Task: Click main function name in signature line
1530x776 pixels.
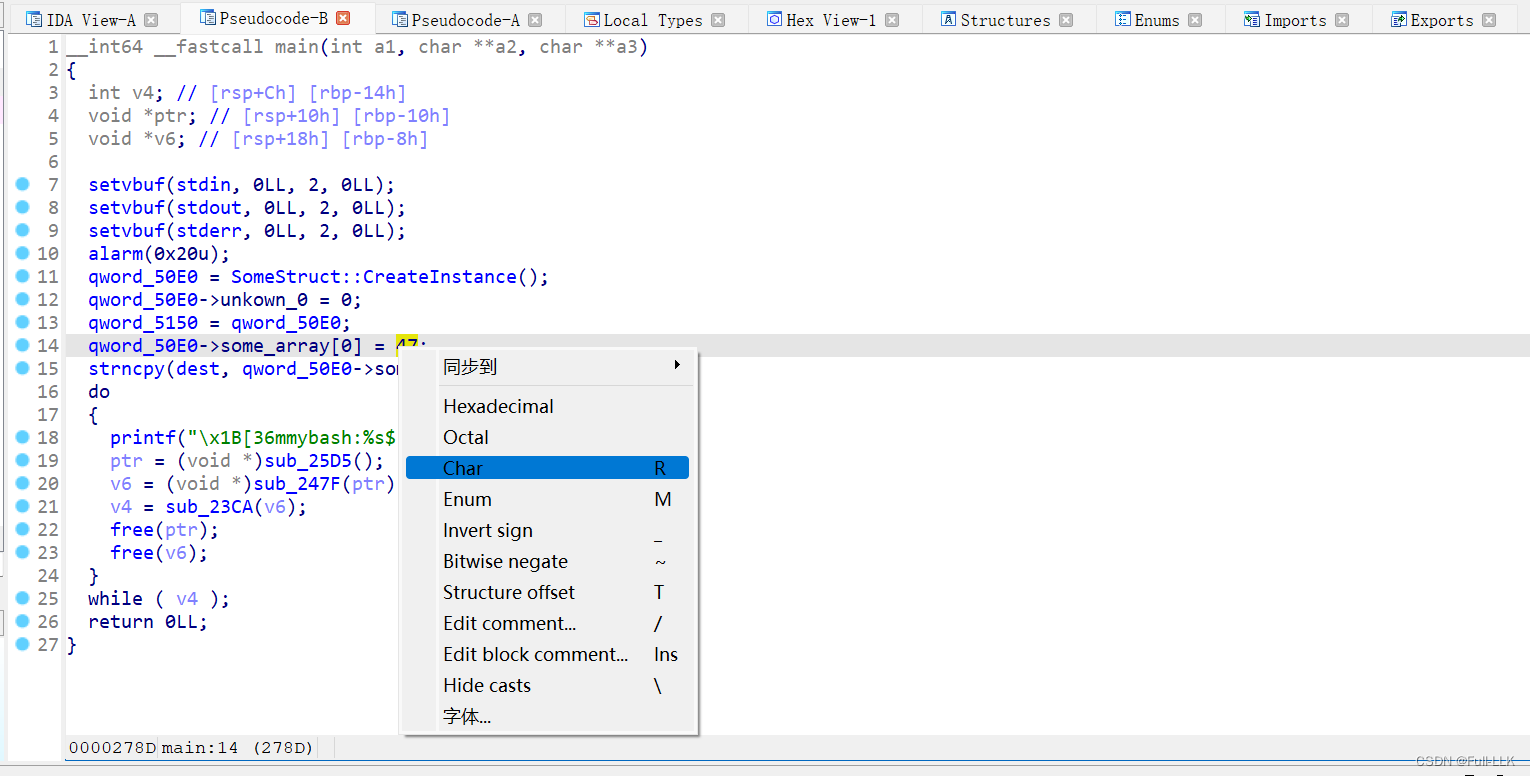Action: (296, 47)
